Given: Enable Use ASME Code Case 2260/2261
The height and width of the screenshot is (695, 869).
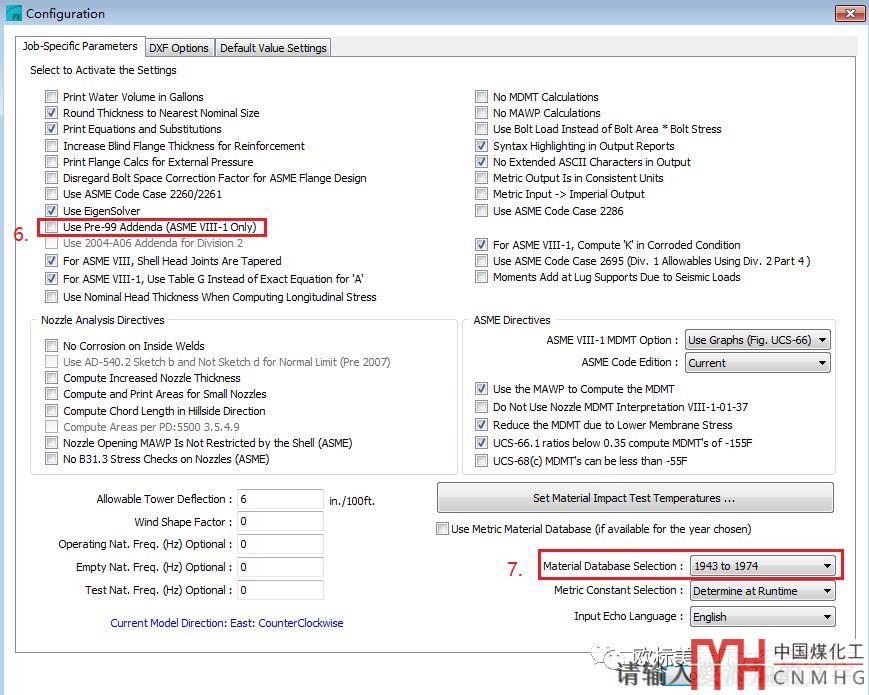Looking at the screenshot, I should [52, 194].
